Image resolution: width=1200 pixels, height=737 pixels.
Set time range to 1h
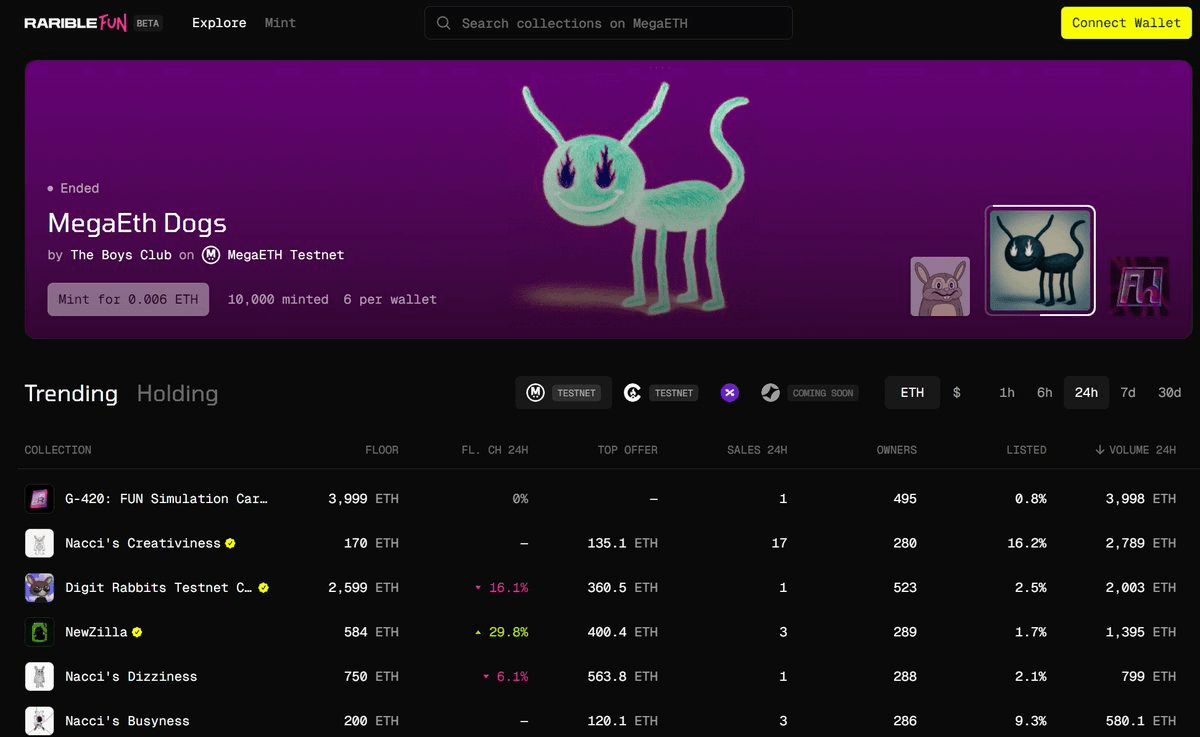point(1007,393)
